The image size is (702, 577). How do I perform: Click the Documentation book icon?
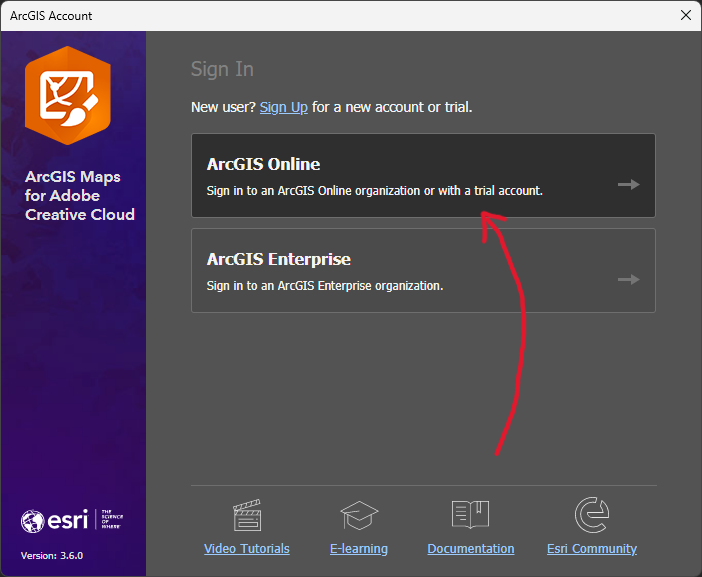pos(471,514)
